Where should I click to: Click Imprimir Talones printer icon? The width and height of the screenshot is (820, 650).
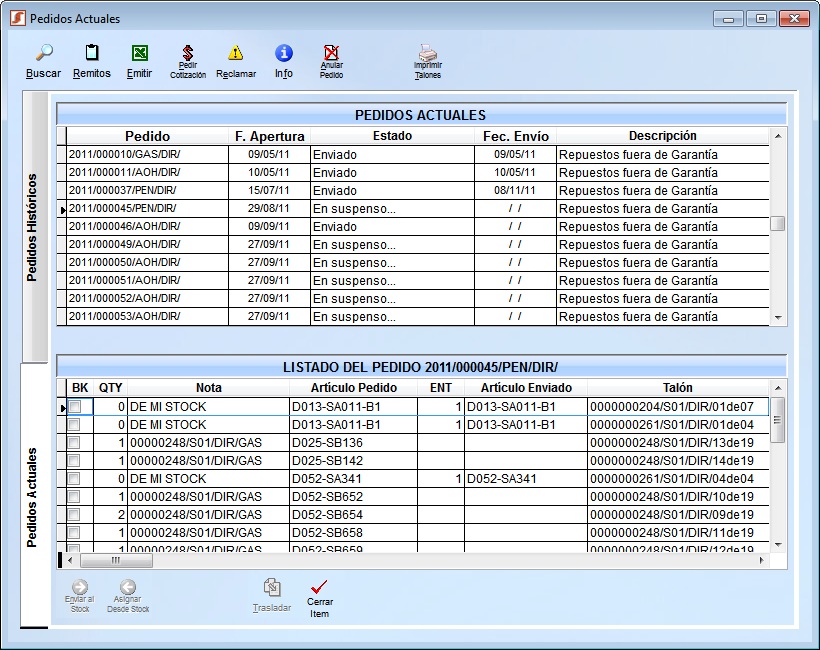click(x=427, y=54)
